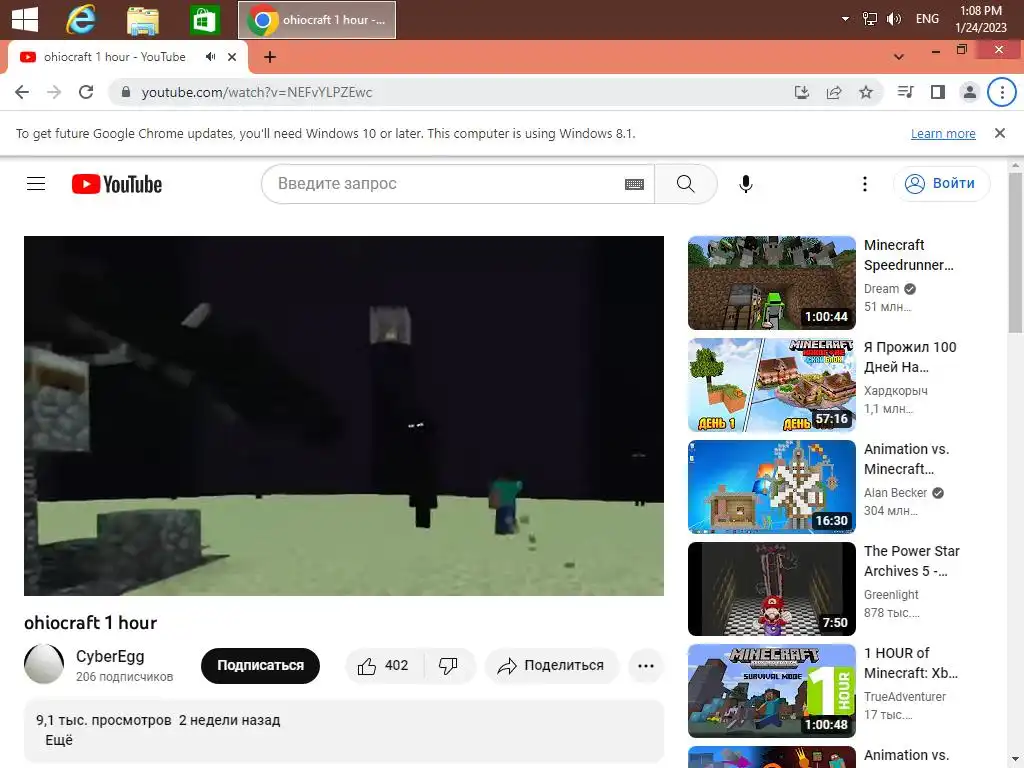
Task: Reload the YouTube page
Action: point(86,92)
